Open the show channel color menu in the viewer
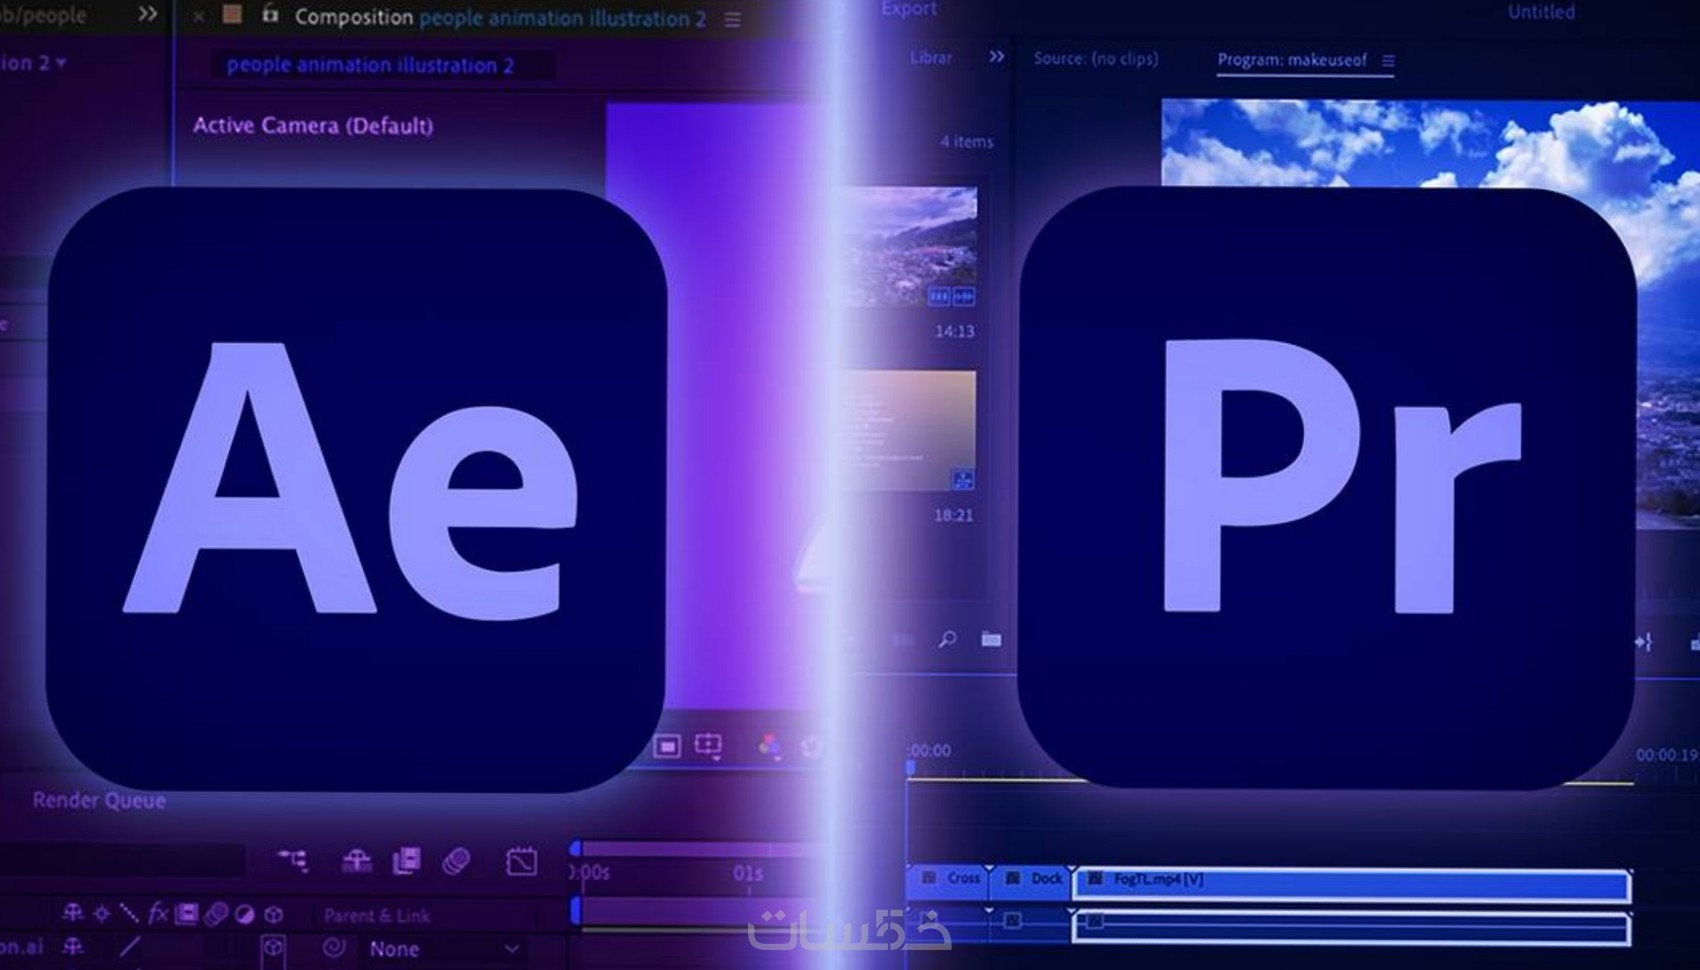The image size is (1700, 970). point(769,746)
